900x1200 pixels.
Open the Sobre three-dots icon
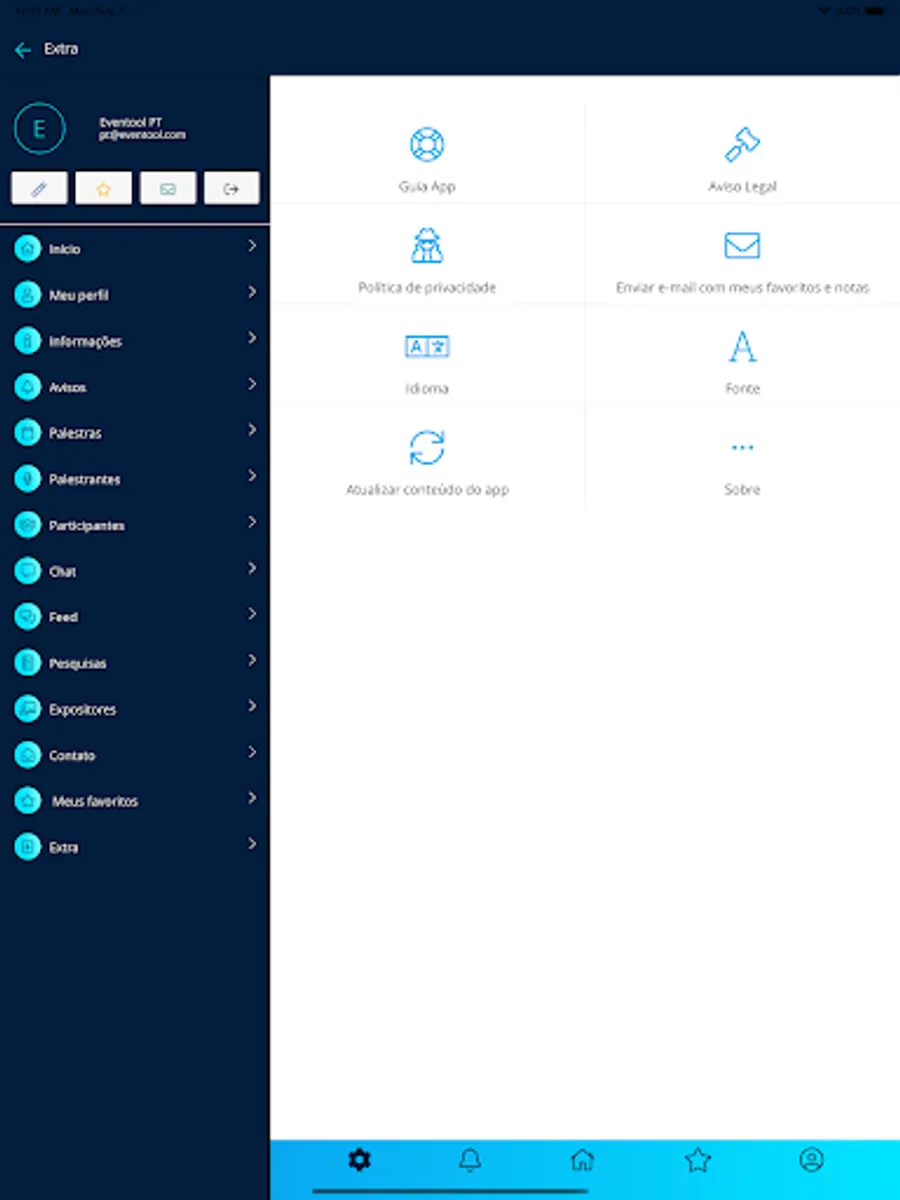[x=742, y=448]
